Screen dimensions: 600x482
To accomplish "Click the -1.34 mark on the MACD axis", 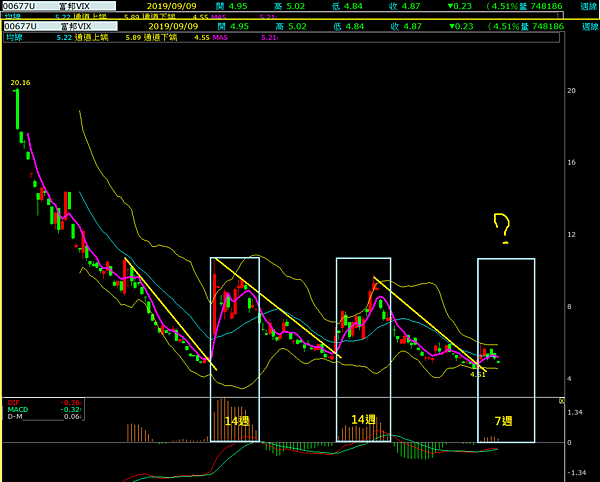I will click(575, 473).
